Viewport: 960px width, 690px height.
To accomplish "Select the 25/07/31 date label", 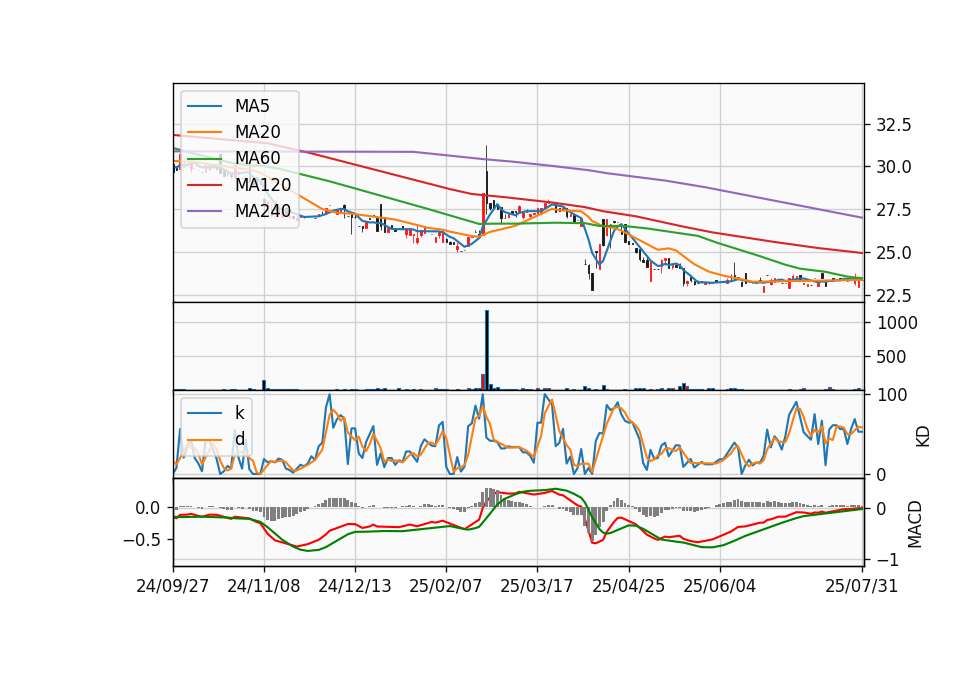I will point(861,586).
